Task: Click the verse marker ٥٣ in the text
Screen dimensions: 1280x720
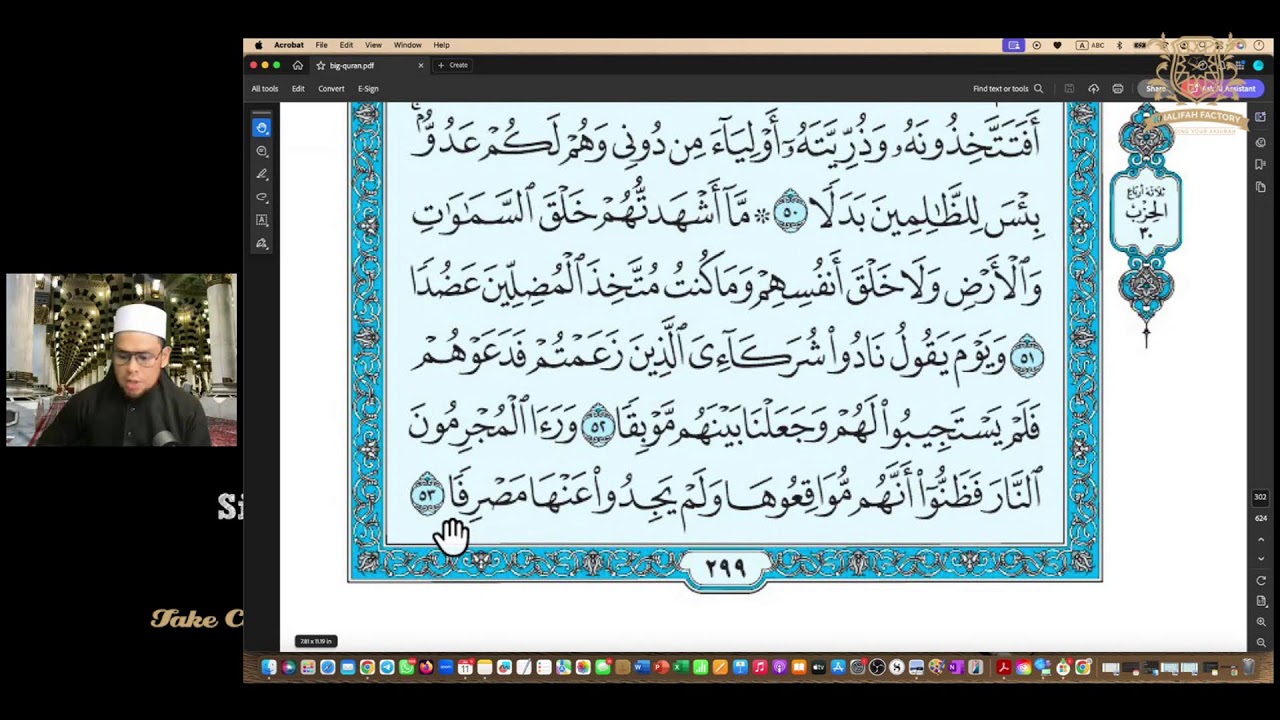Action: [427, 495]
